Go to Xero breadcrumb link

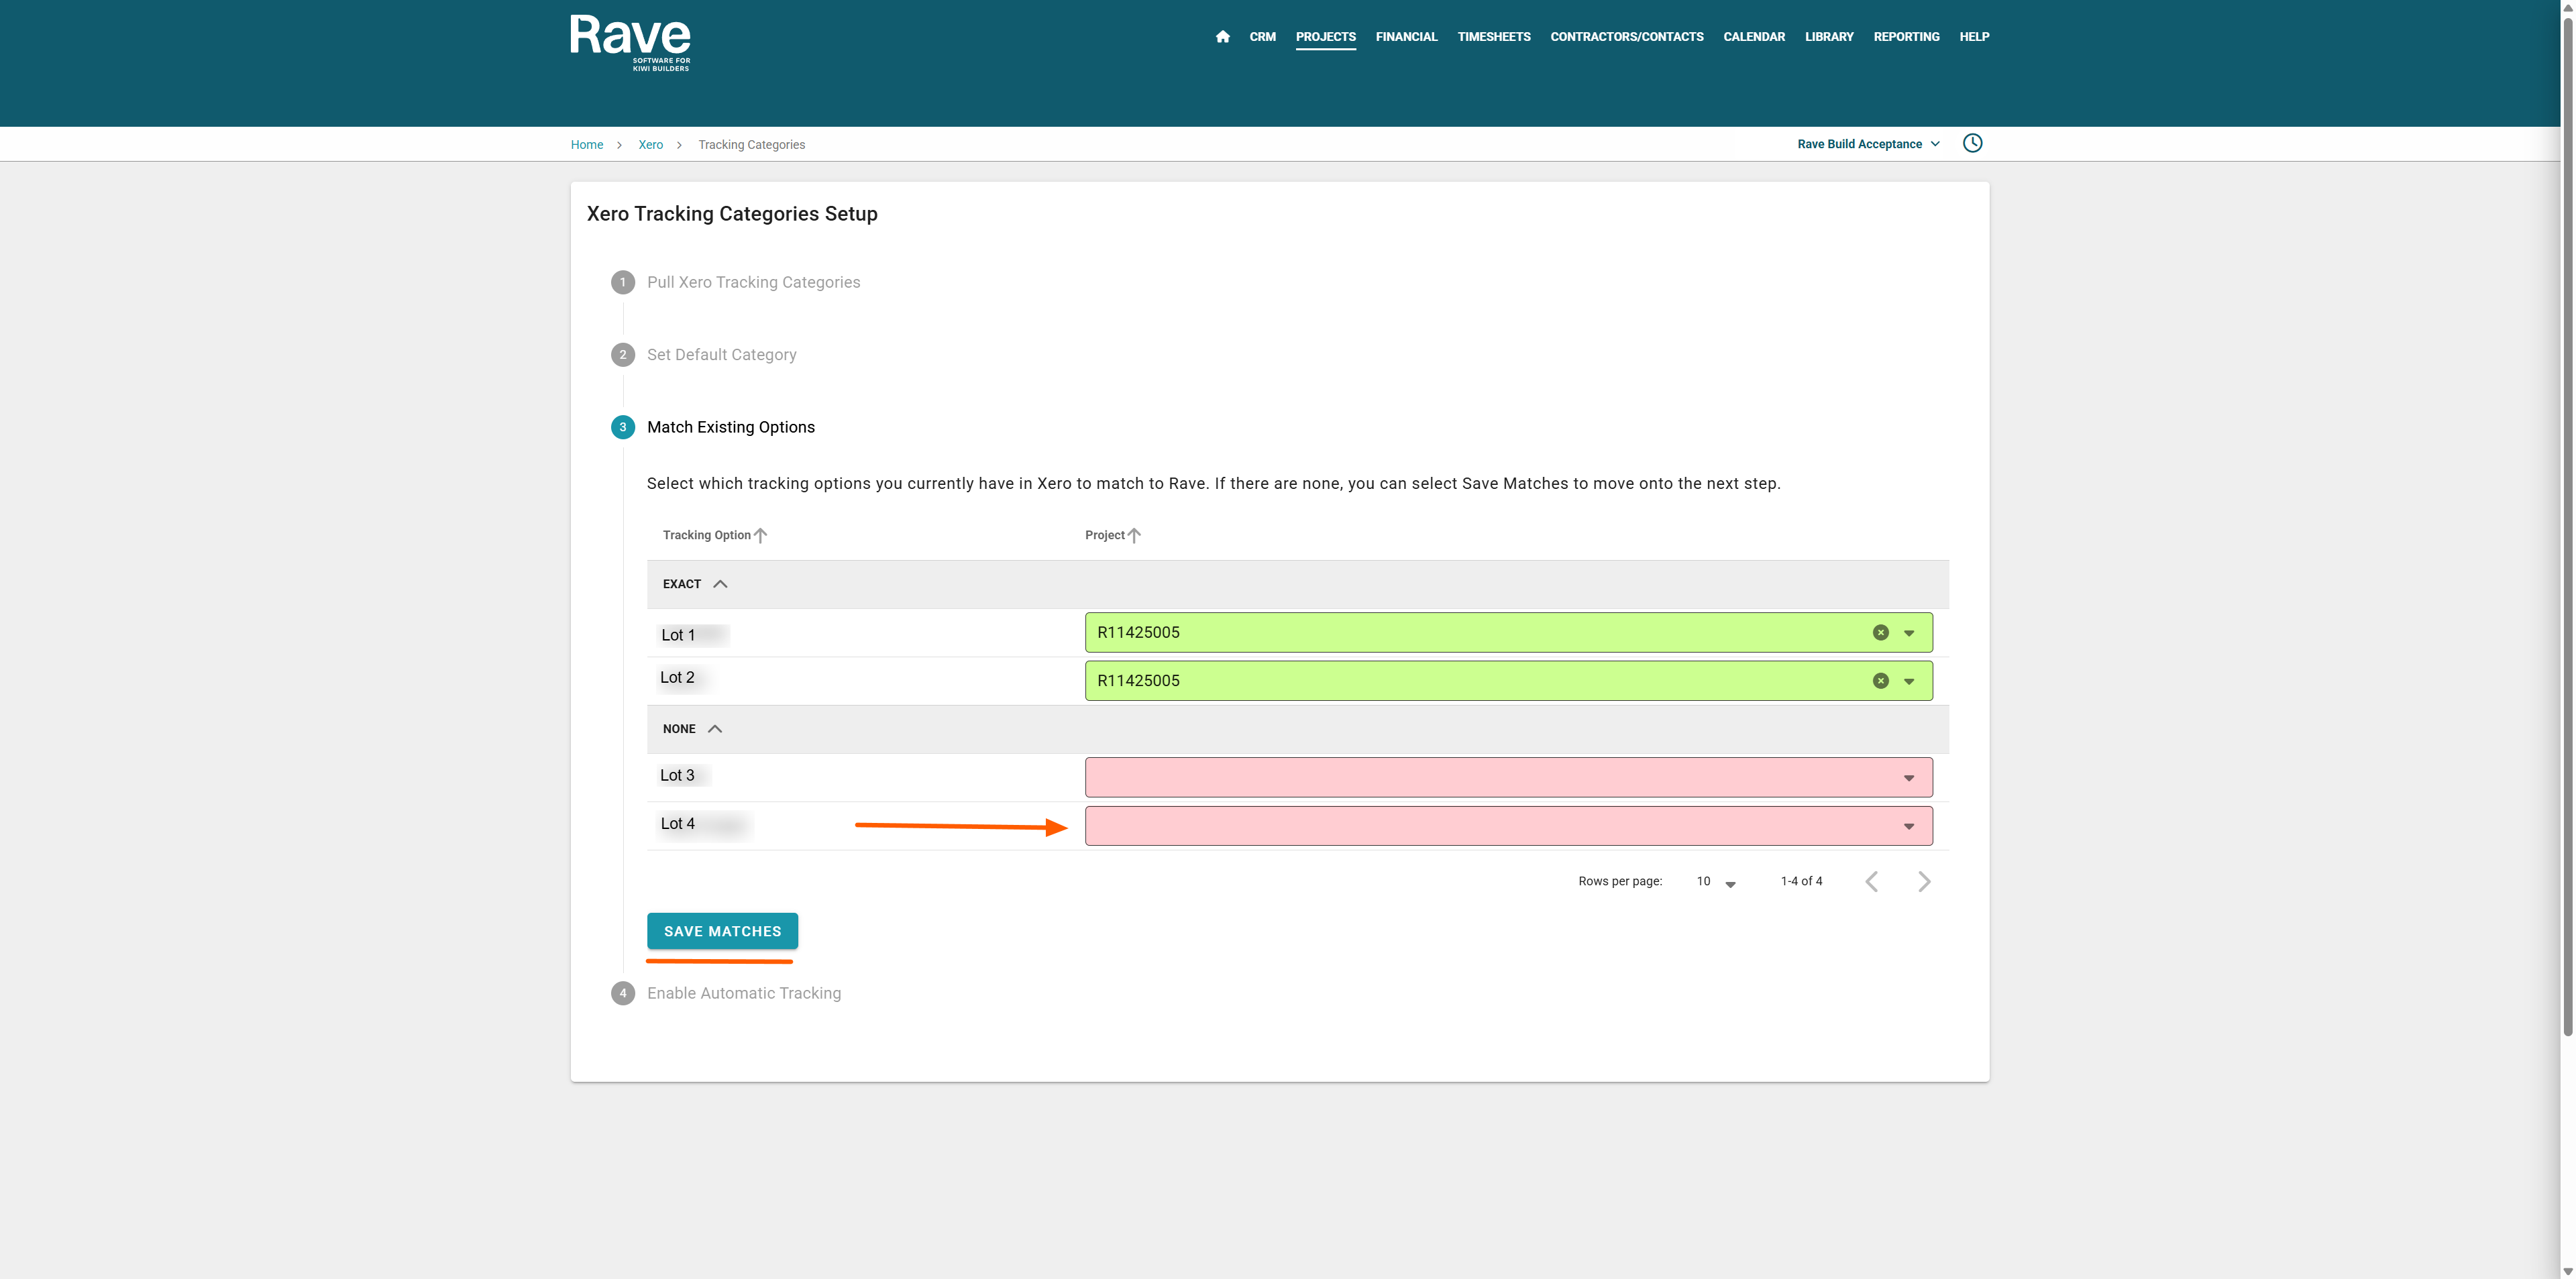650,145
